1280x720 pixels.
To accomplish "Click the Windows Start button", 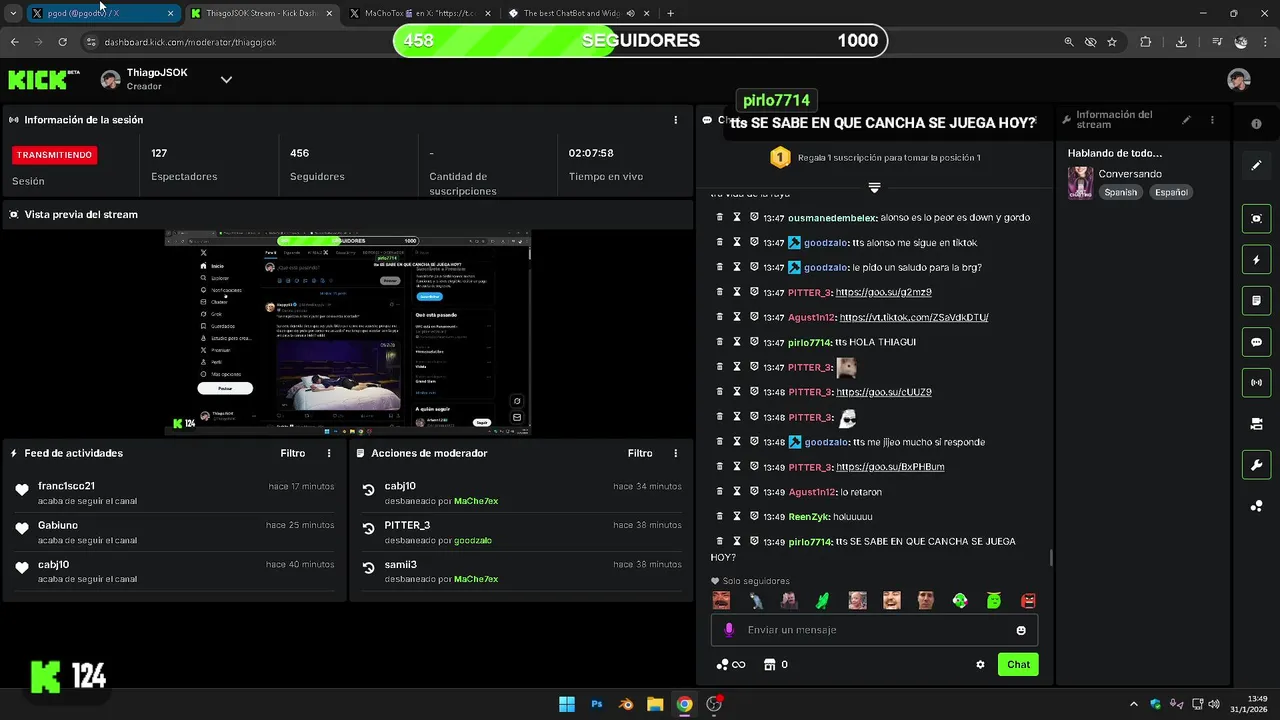I will click(567, 704).
